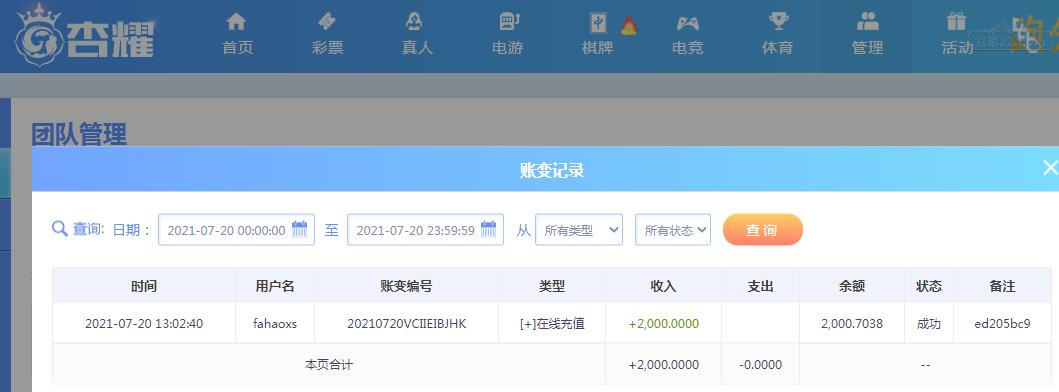
Task: Click the end date input field
Action: pos(425,230)
